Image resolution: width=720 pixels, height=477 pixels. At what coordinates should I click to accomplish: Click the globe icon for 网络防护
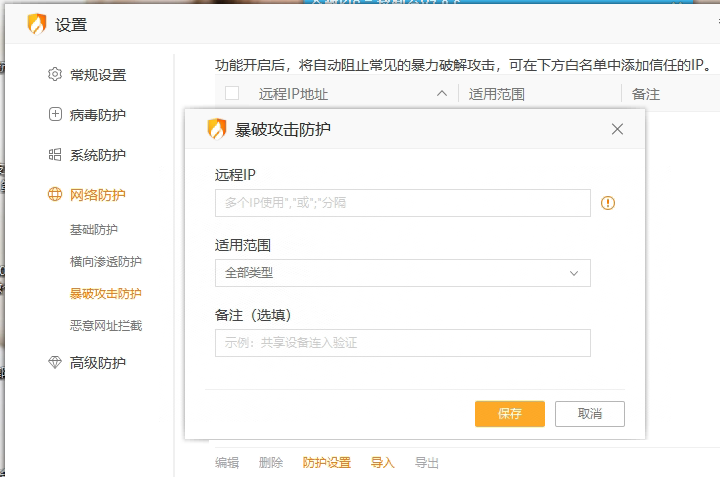(x=55, y=195)
